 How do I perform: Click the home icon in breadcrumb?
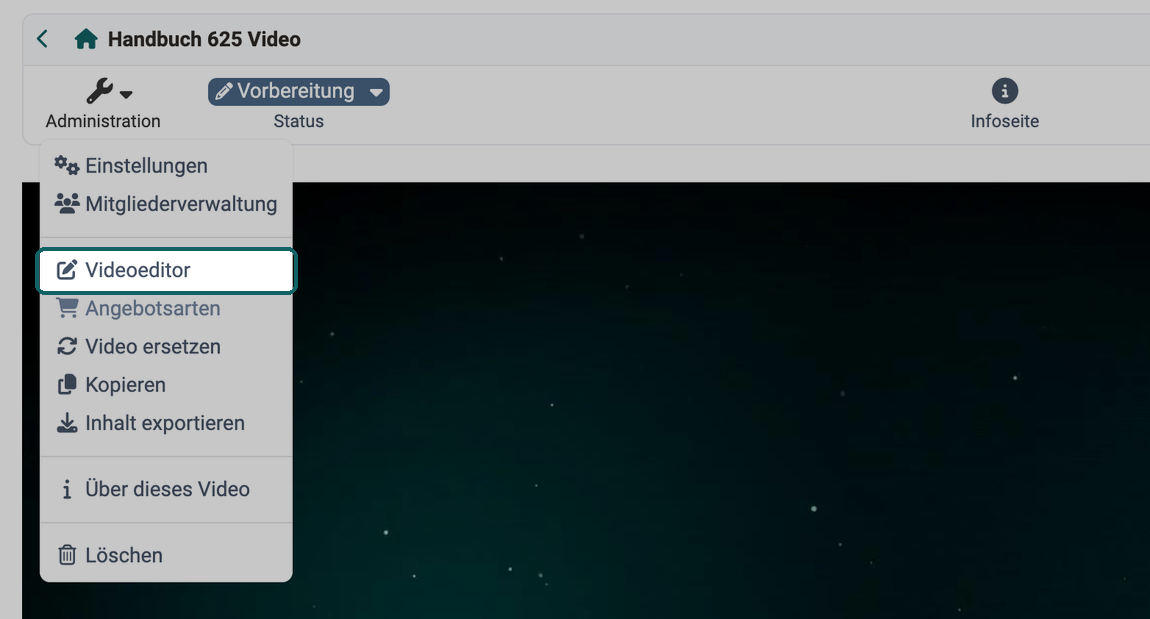click(x=86, y=39)
